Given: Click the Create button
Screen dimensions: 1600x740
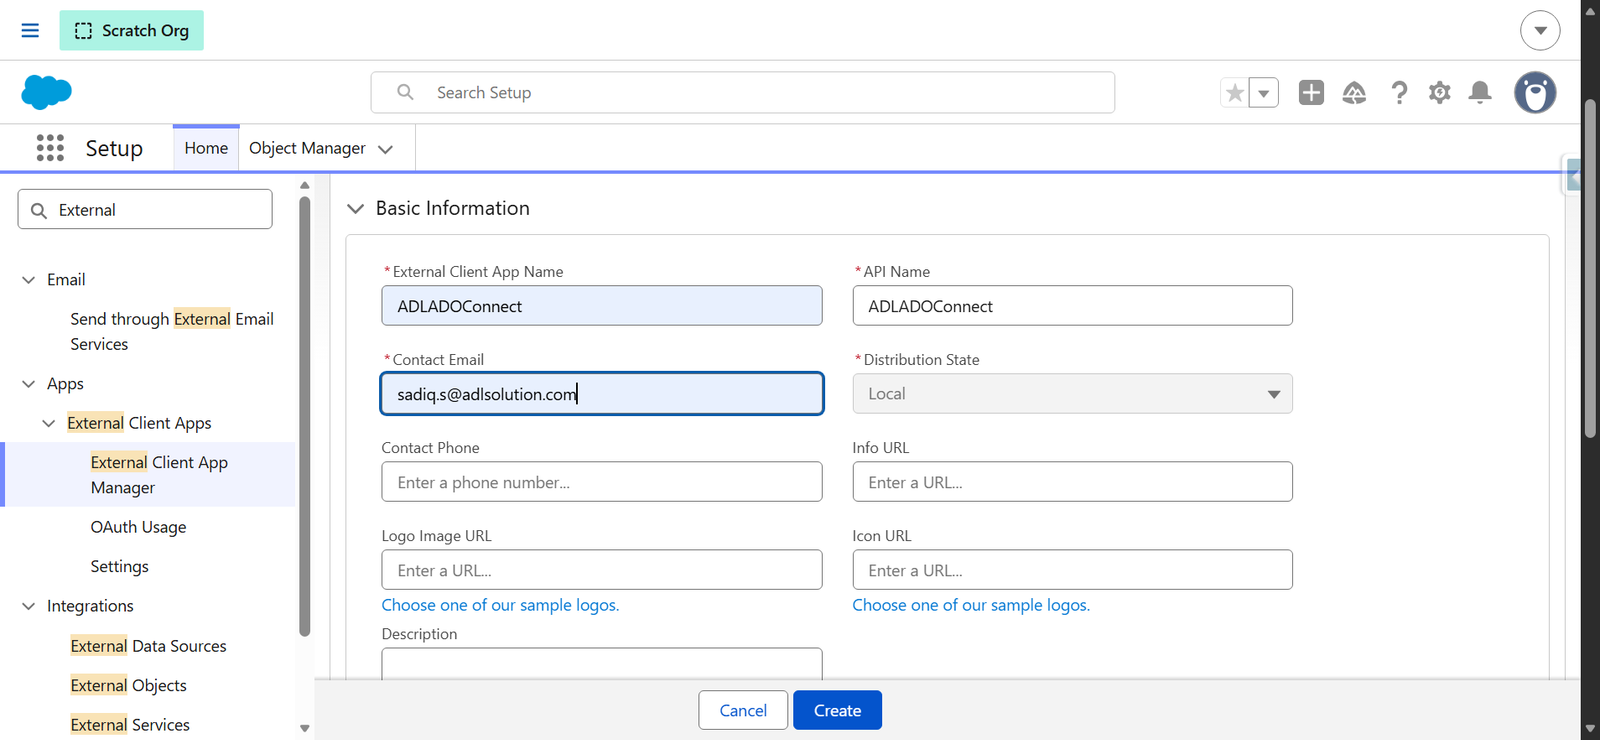Looking at the screenshot, I should pyautogui.click(x=837, y=710).
